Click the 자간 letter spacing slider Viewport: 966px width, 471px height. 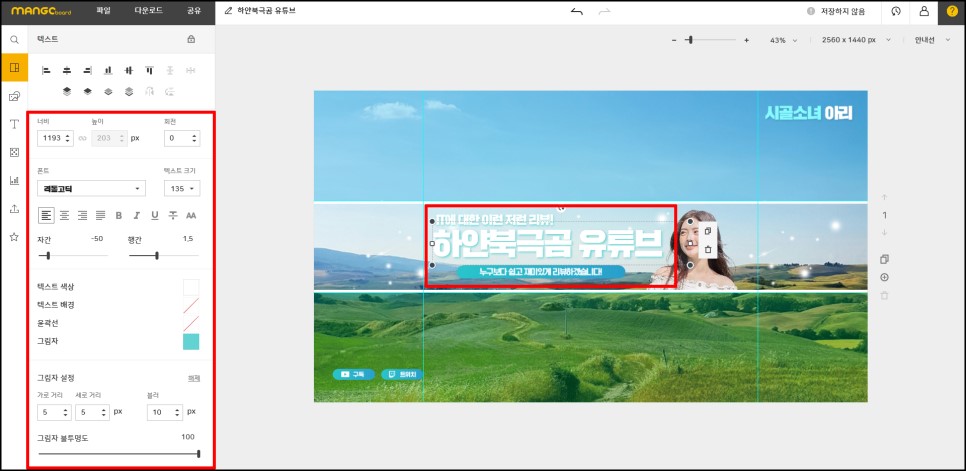pos(73,255)
